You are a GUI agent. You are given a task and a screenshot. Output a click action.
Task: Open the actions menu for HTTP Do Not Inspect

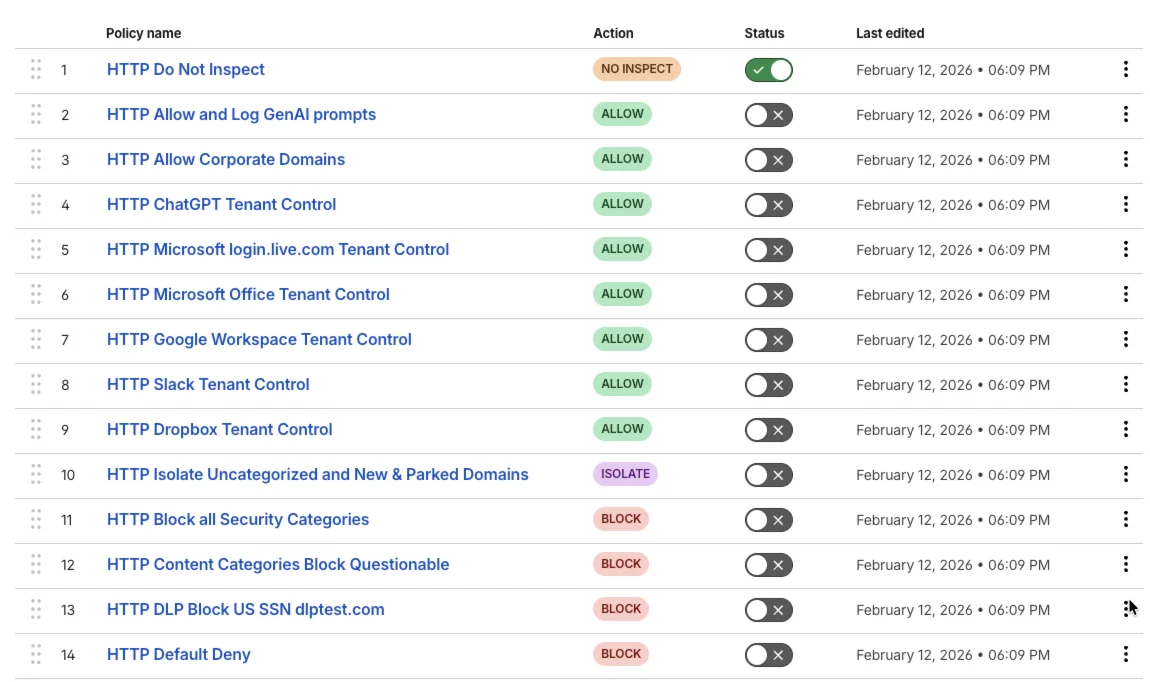click(x=1126, y=69)
